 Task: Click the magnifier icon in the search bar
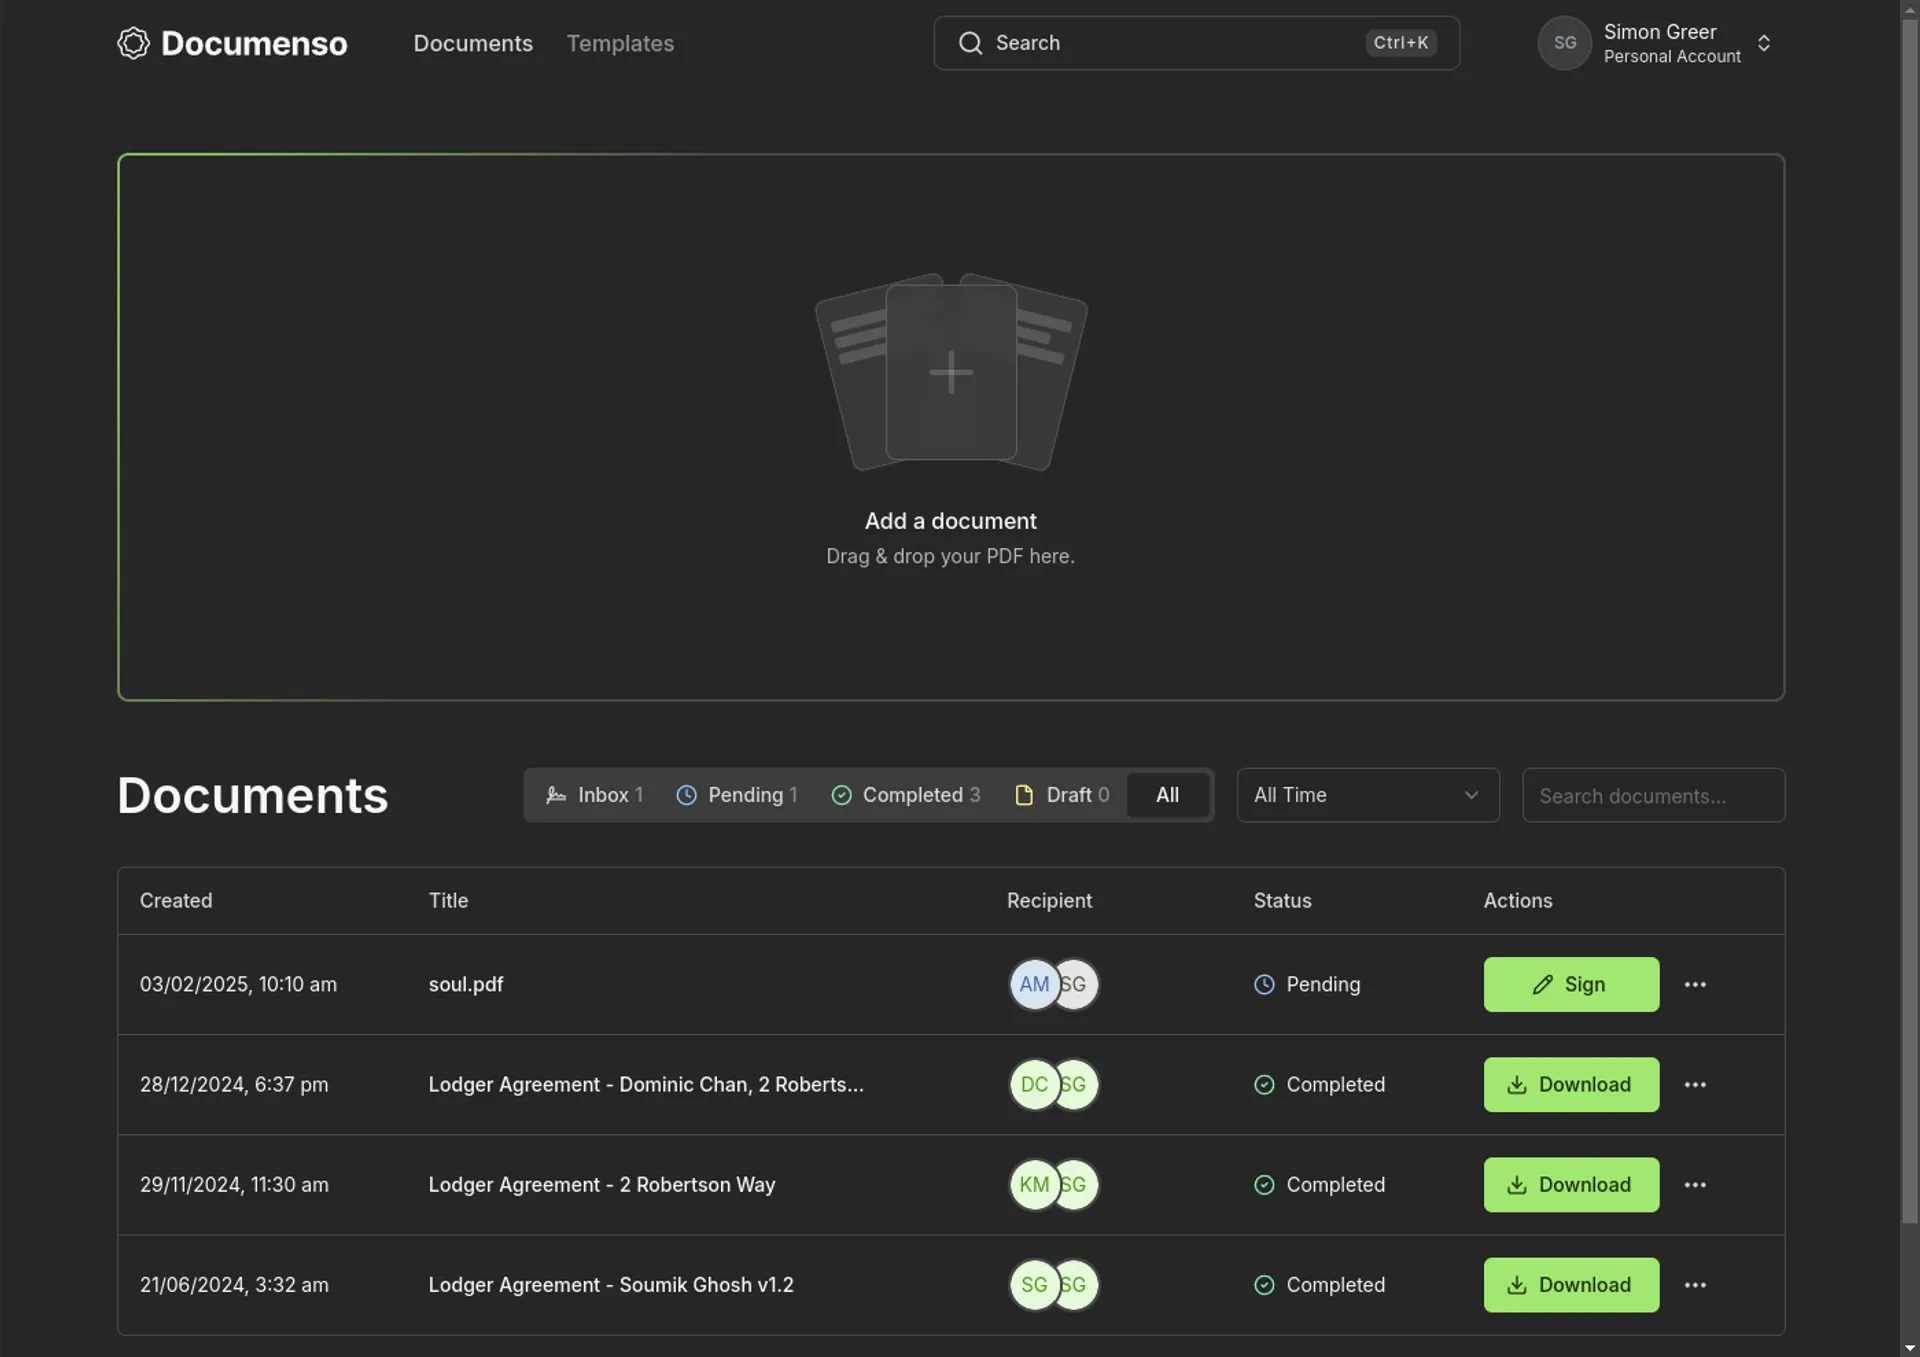970,43
